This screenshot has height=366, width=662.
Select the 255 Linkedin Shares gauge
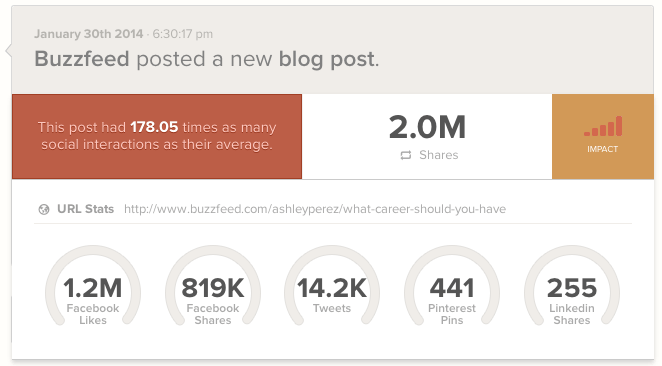point(572,287)
